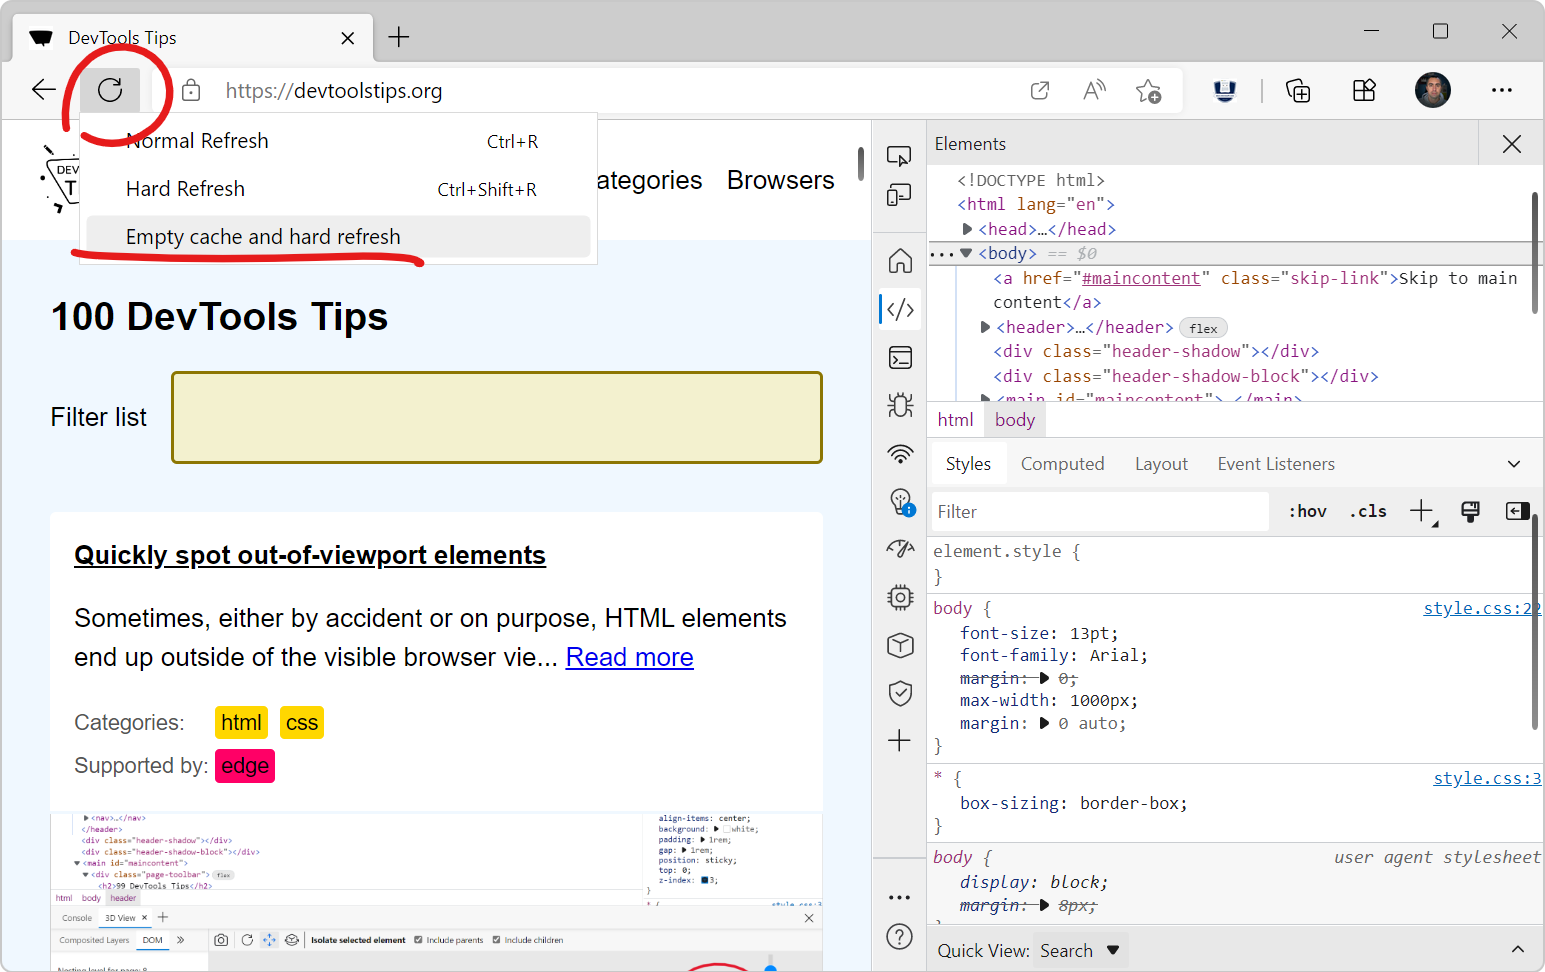Expand the header element in DOM tree

pos(985,327)
